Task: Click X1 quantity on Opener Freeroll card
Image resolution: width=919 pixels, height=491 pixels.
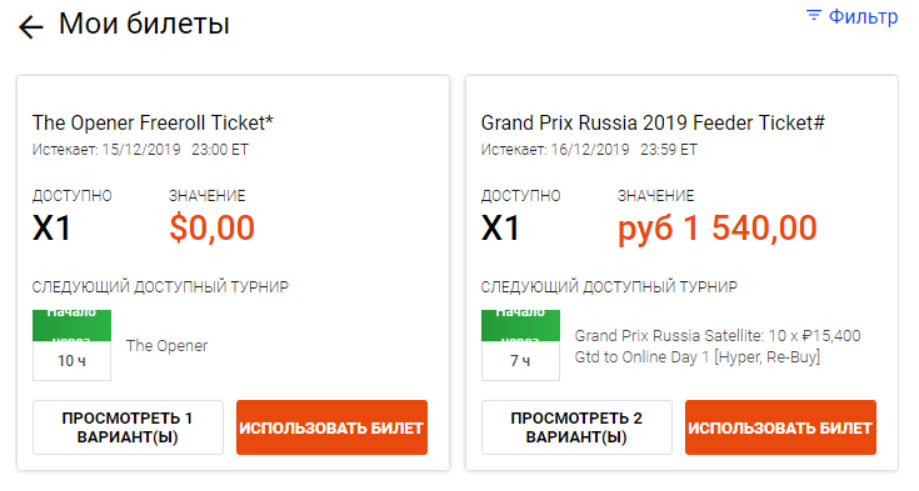Action: pyautogui.click(x=52, y=228)
